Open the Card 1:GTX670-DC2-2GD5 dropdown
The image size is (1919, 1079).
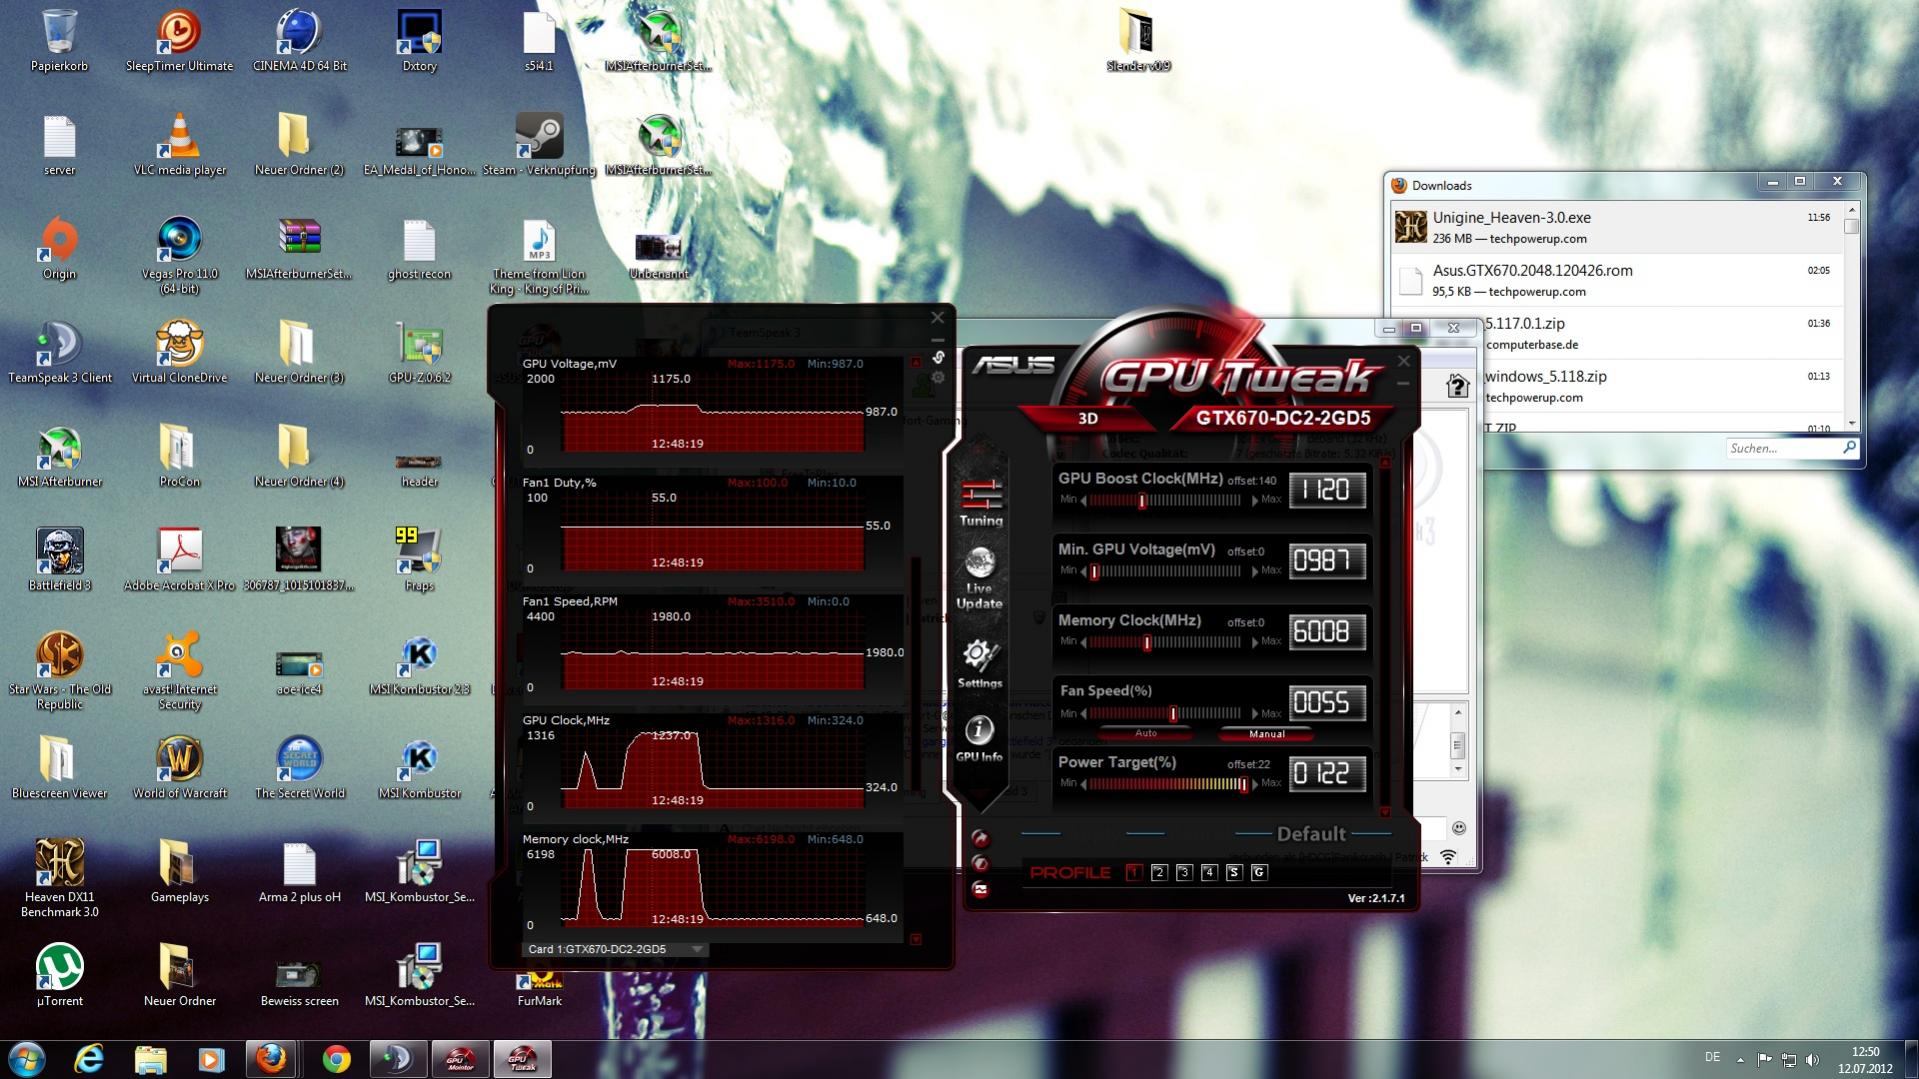pos(615,949)
